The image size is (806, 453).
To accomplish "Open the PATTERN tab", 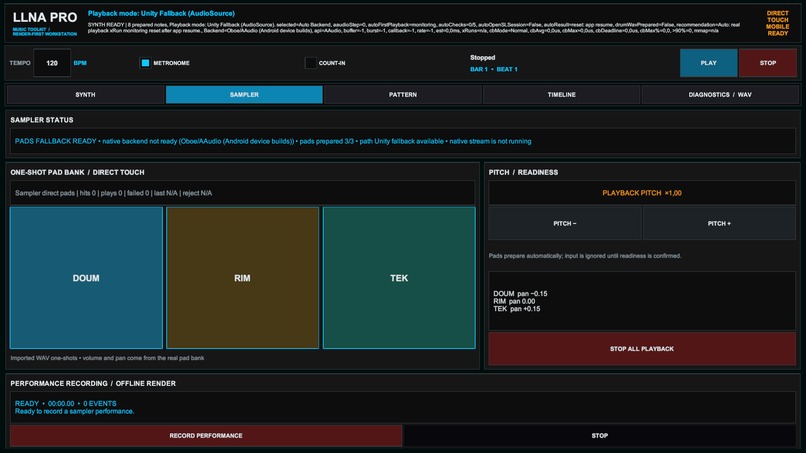I will [403, 95].
